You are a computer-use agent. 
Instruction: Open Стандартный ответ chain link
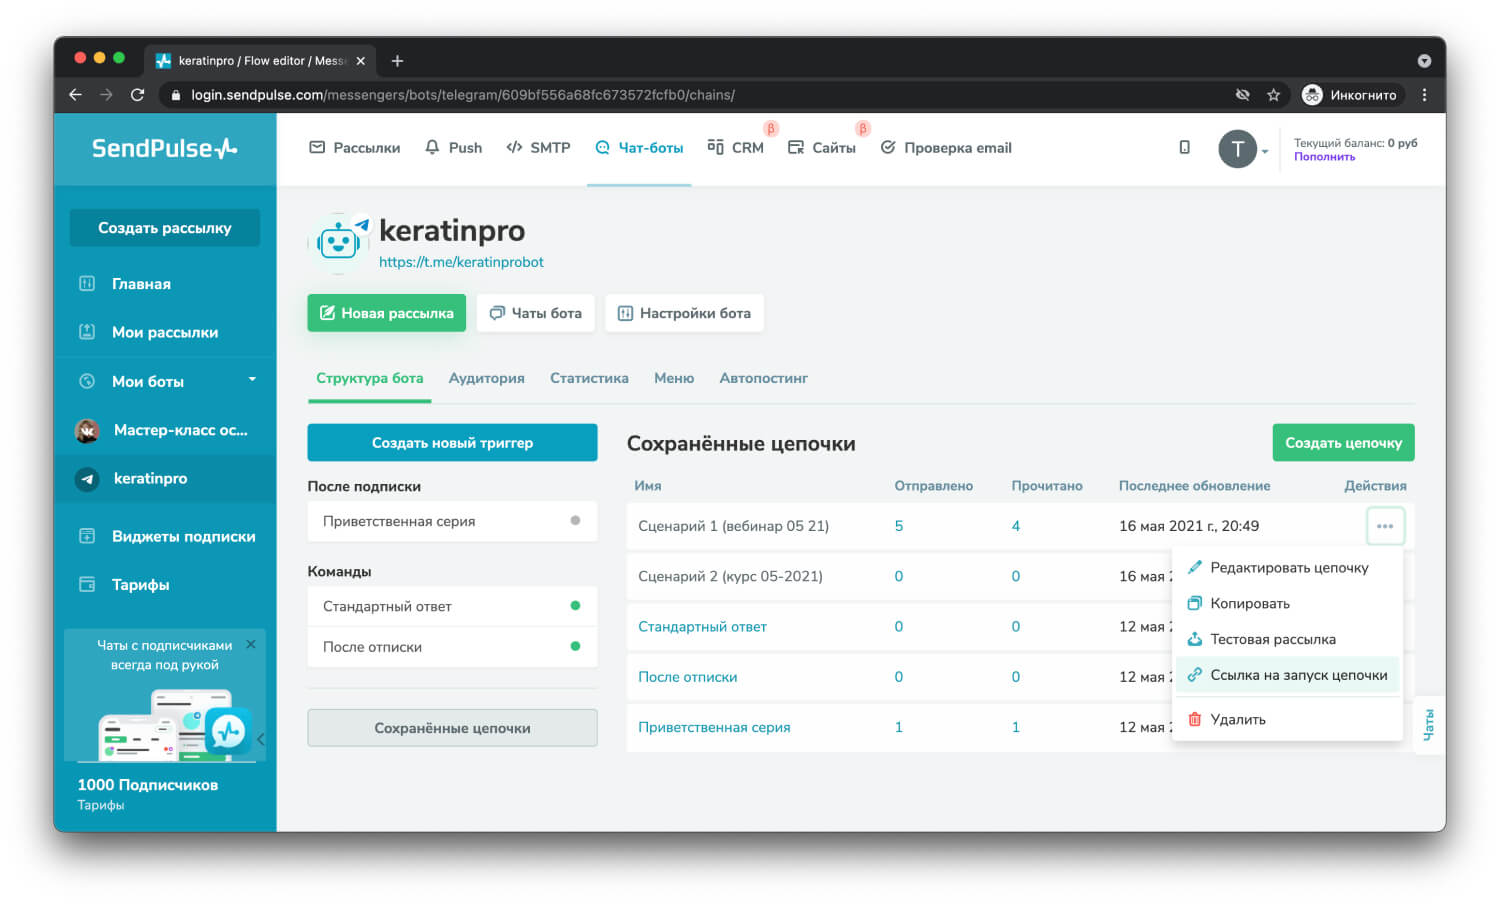coord(702,627)
